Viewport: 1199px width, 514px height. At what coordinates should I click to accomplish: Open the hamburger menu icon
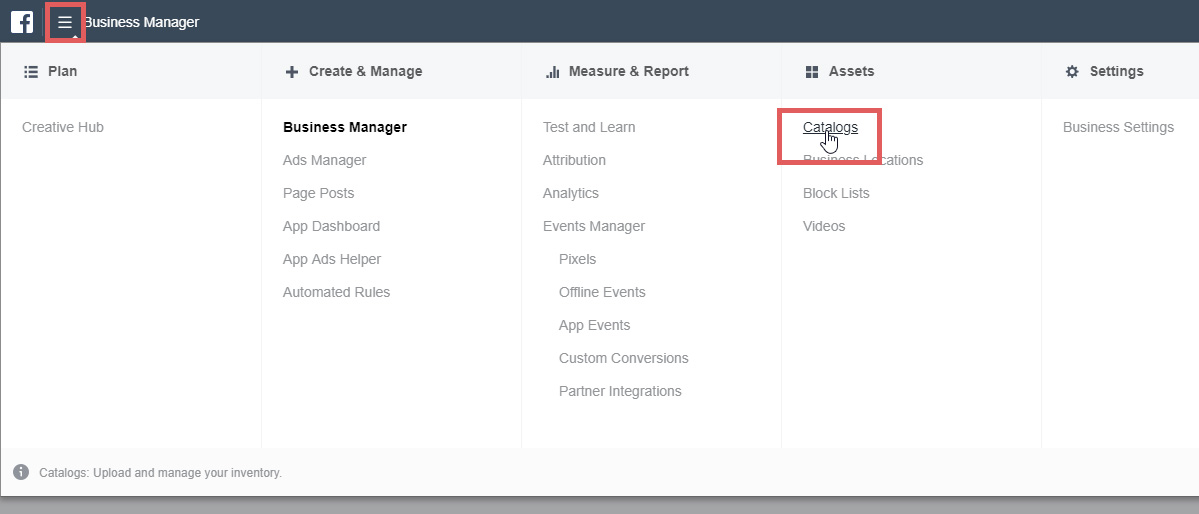tap(65, 22)
